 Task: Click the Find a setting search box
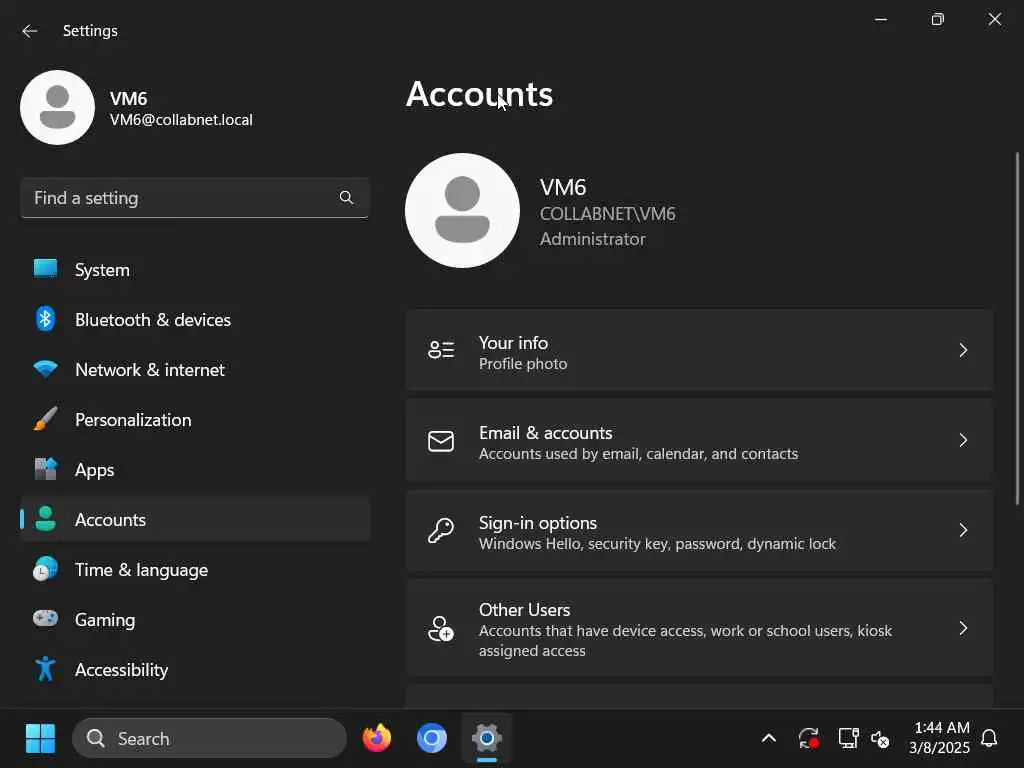(x=195, y=198)
